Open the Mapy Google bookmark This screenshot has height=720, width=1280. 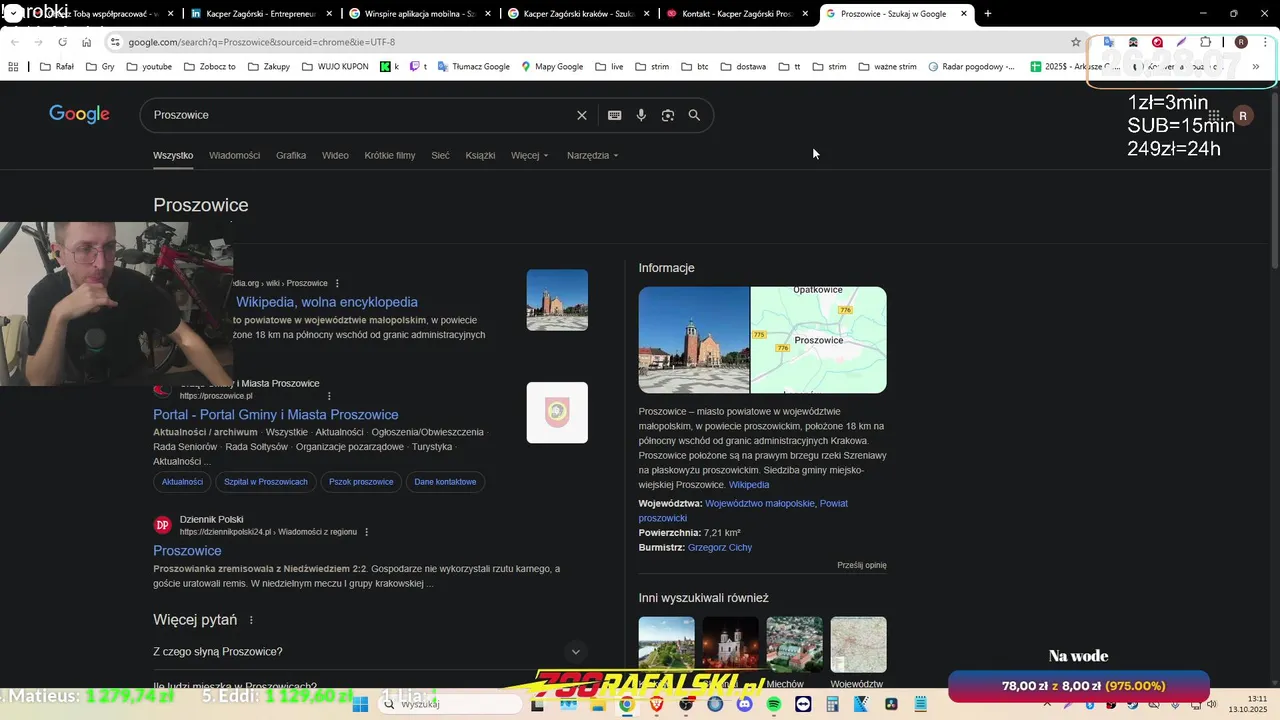click(x=551, y=67)
